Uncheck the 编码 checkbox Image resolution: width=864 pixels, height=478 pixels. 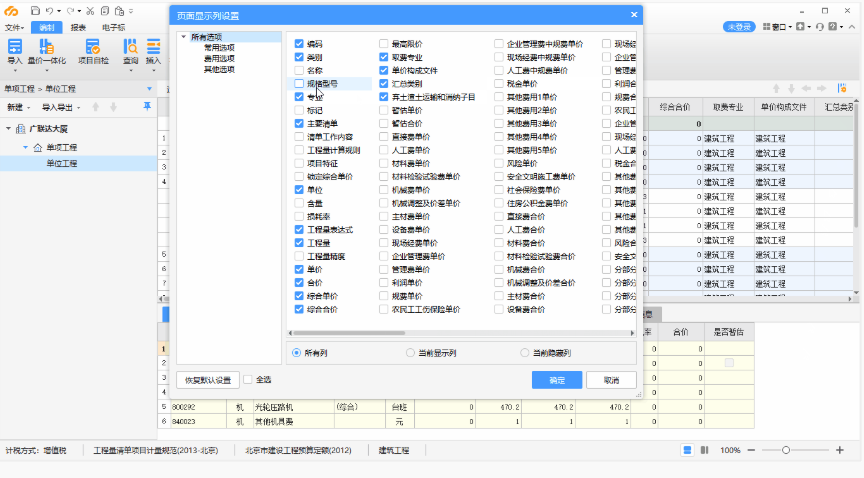pos(299,44)
